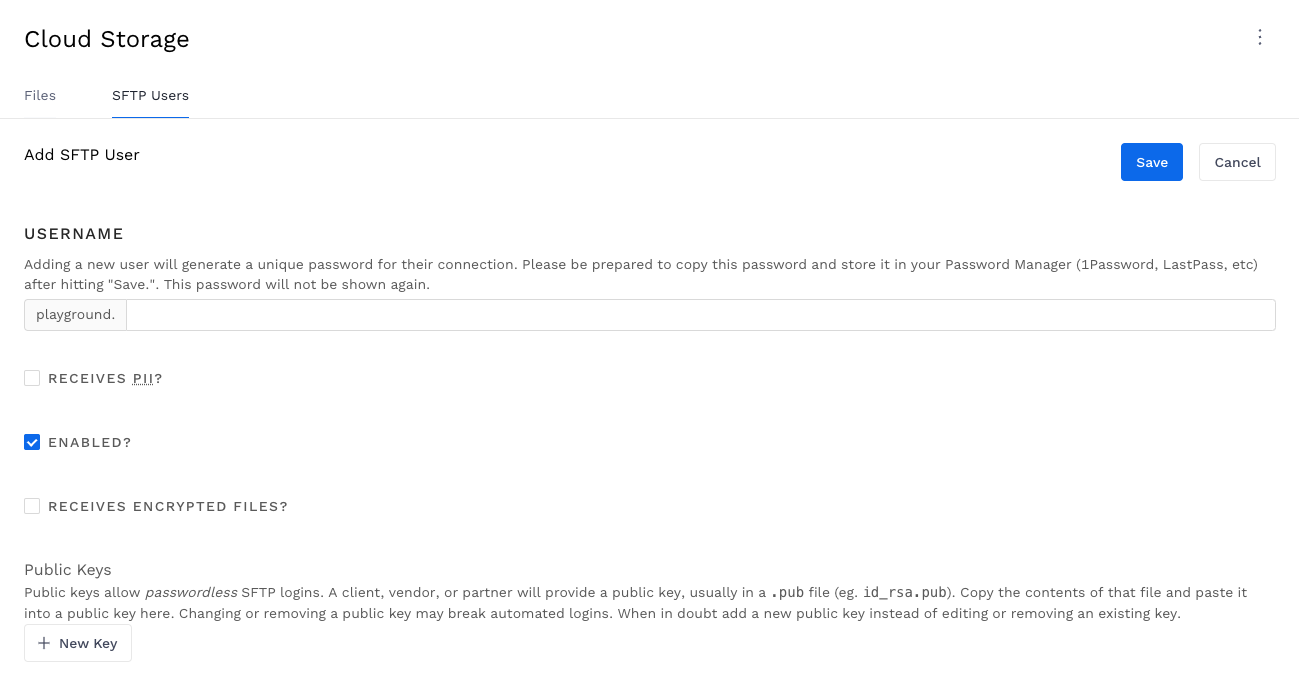1299x685 pixels.
Task: Select the SFTP Users tab
Action: click(150, 95)
